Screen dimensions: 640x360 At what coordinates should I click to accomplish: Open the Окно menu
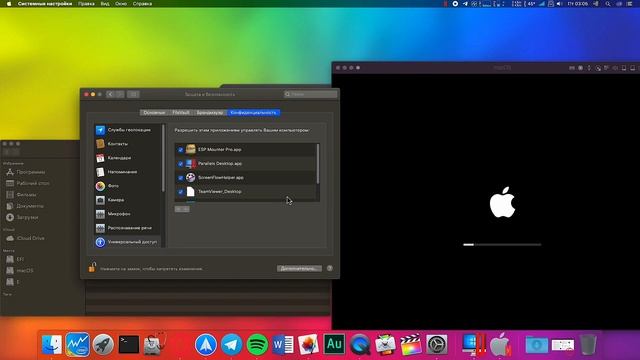point(121,4)
